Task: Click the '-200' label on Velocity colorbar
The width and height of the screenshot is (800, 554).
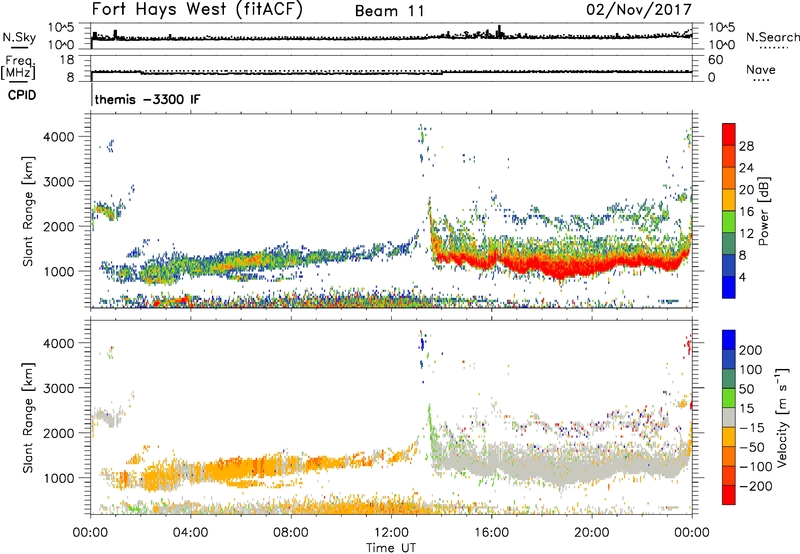Action: coord(756,486)
